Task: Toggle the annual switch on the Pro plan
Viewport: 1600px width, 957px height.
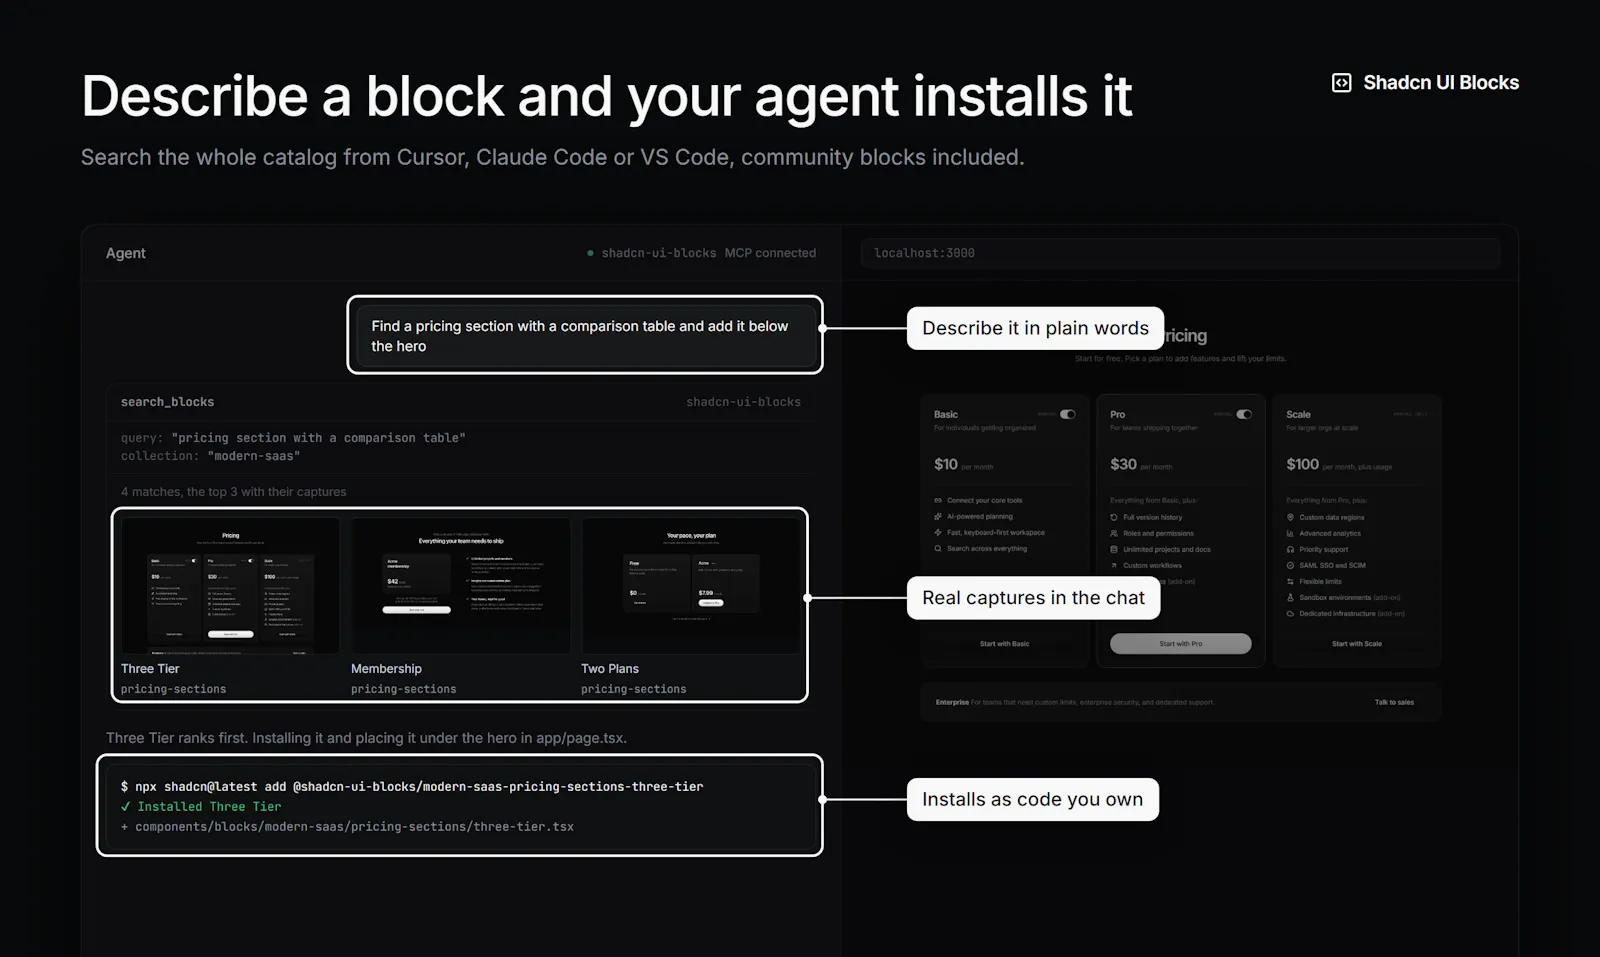Action: [x=1244, y=414]
